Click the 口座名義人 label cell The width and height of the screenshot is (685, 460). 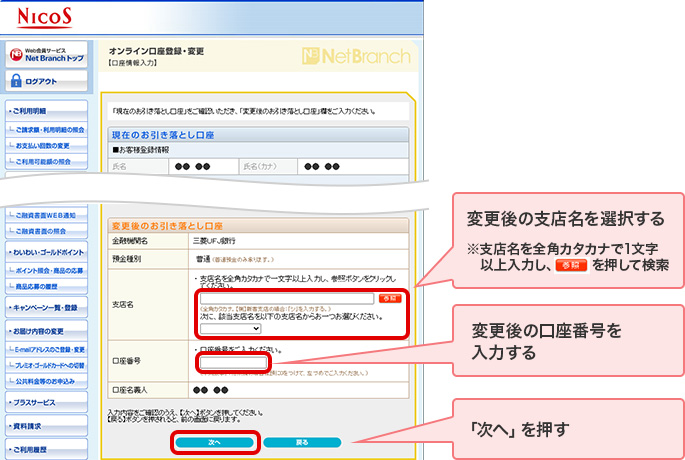click(148, 390)
